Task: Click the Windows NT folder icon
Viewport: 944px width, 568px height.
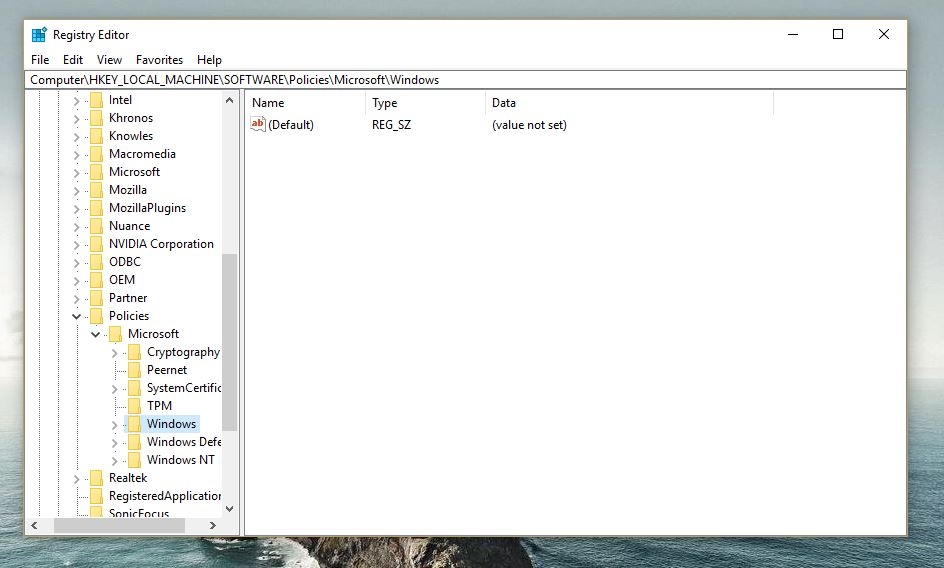Action: pos(135,460)
